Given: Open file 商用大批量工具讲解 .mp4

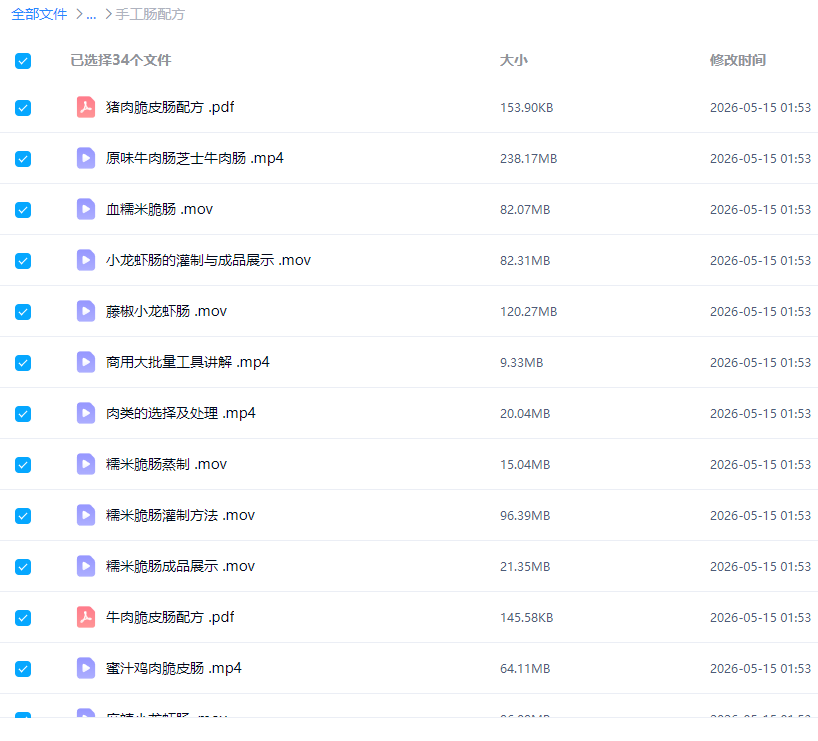Looking at the screenshot, I should [x=188, y=362].
